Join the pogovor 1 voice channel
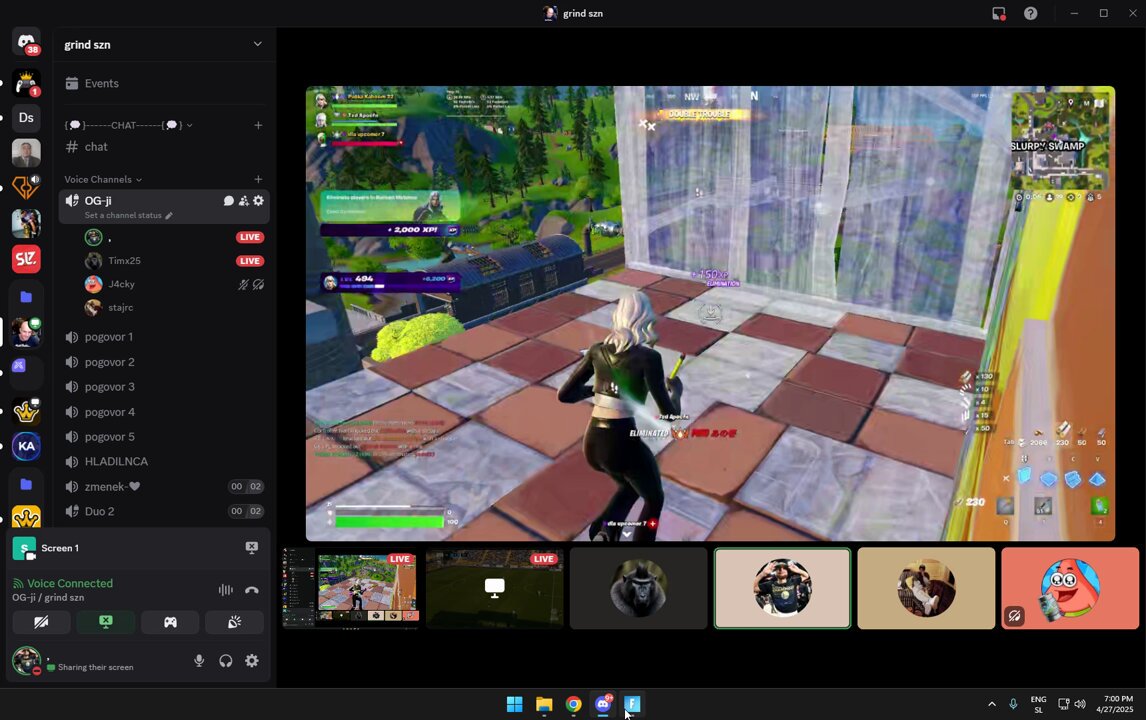The height and width of the screenshot is (720, 1146). (164, 337)
